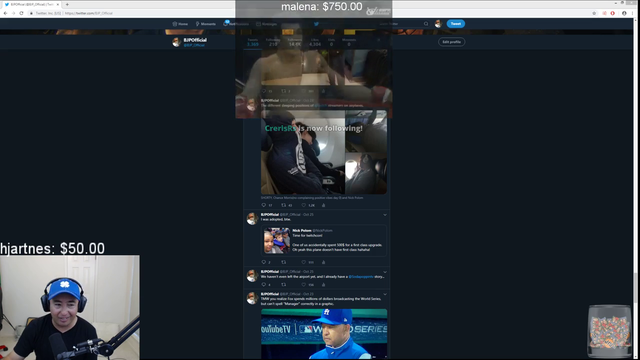View analytics of sleeping positions tweet

323,205
